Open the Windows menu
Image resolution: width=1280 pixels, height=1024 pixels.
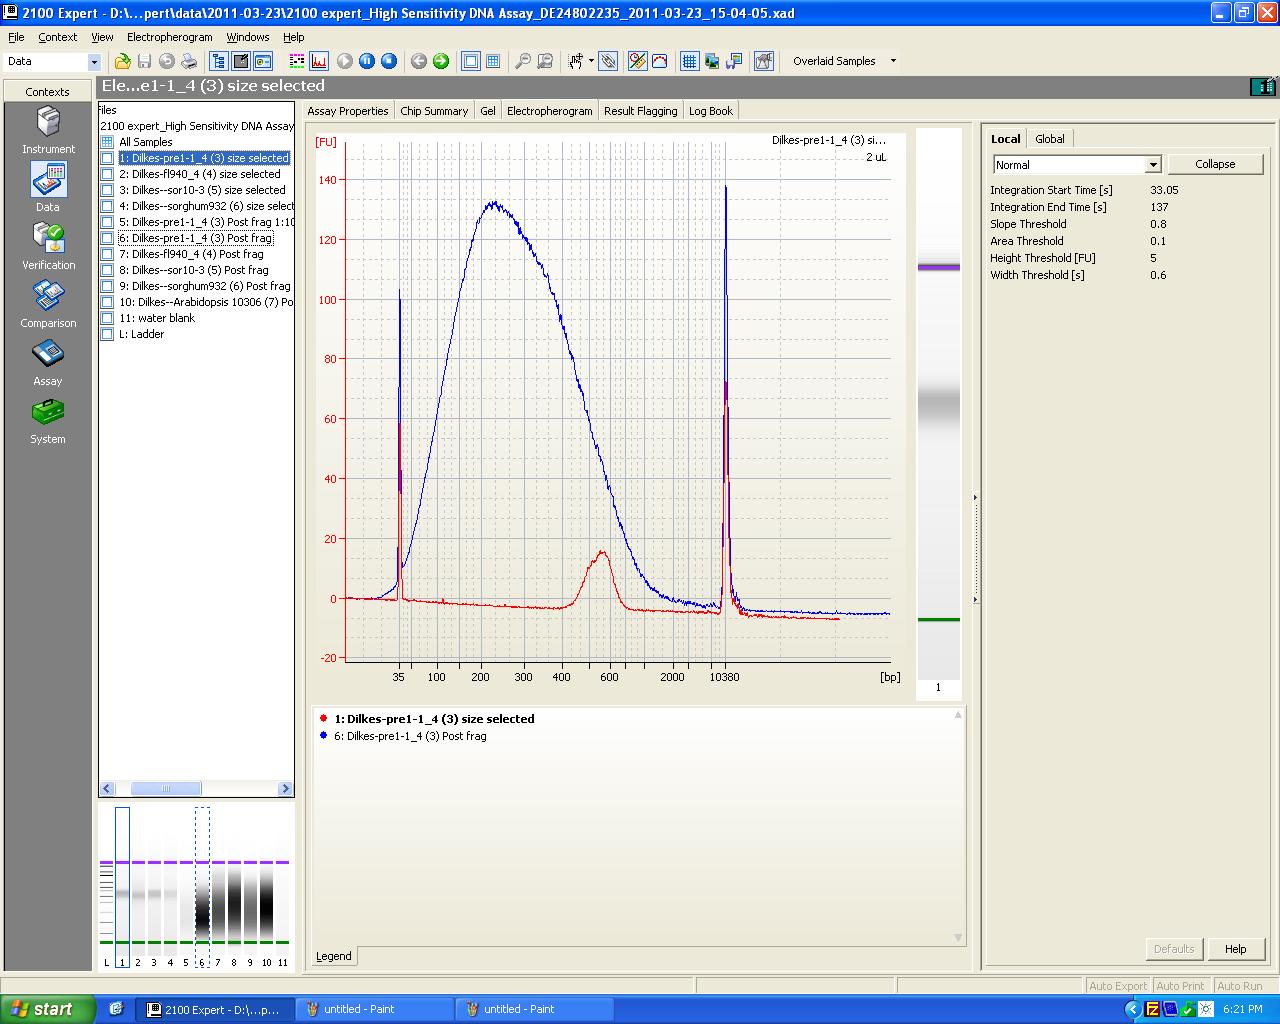(x=248, y=37)
